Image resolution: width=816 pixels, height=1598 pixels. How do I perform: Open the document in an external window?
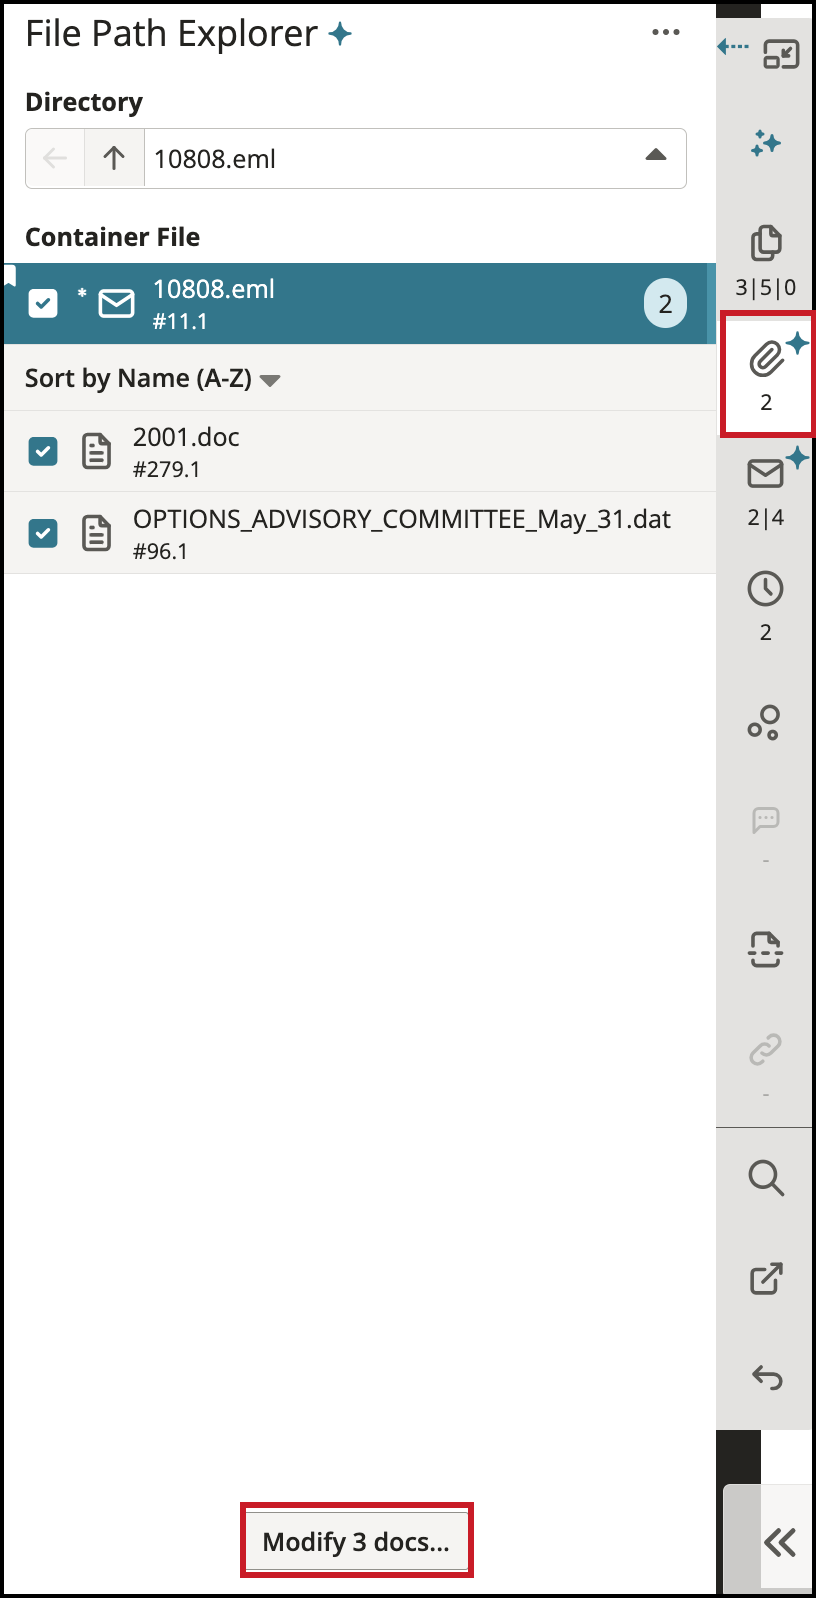point(766,1278)
